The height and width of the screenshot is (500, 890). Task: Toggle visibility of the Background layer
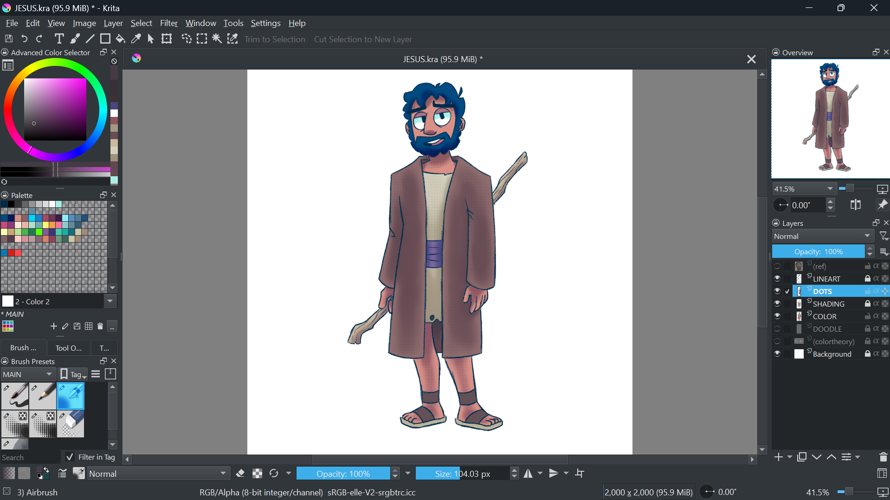point(777,354)
